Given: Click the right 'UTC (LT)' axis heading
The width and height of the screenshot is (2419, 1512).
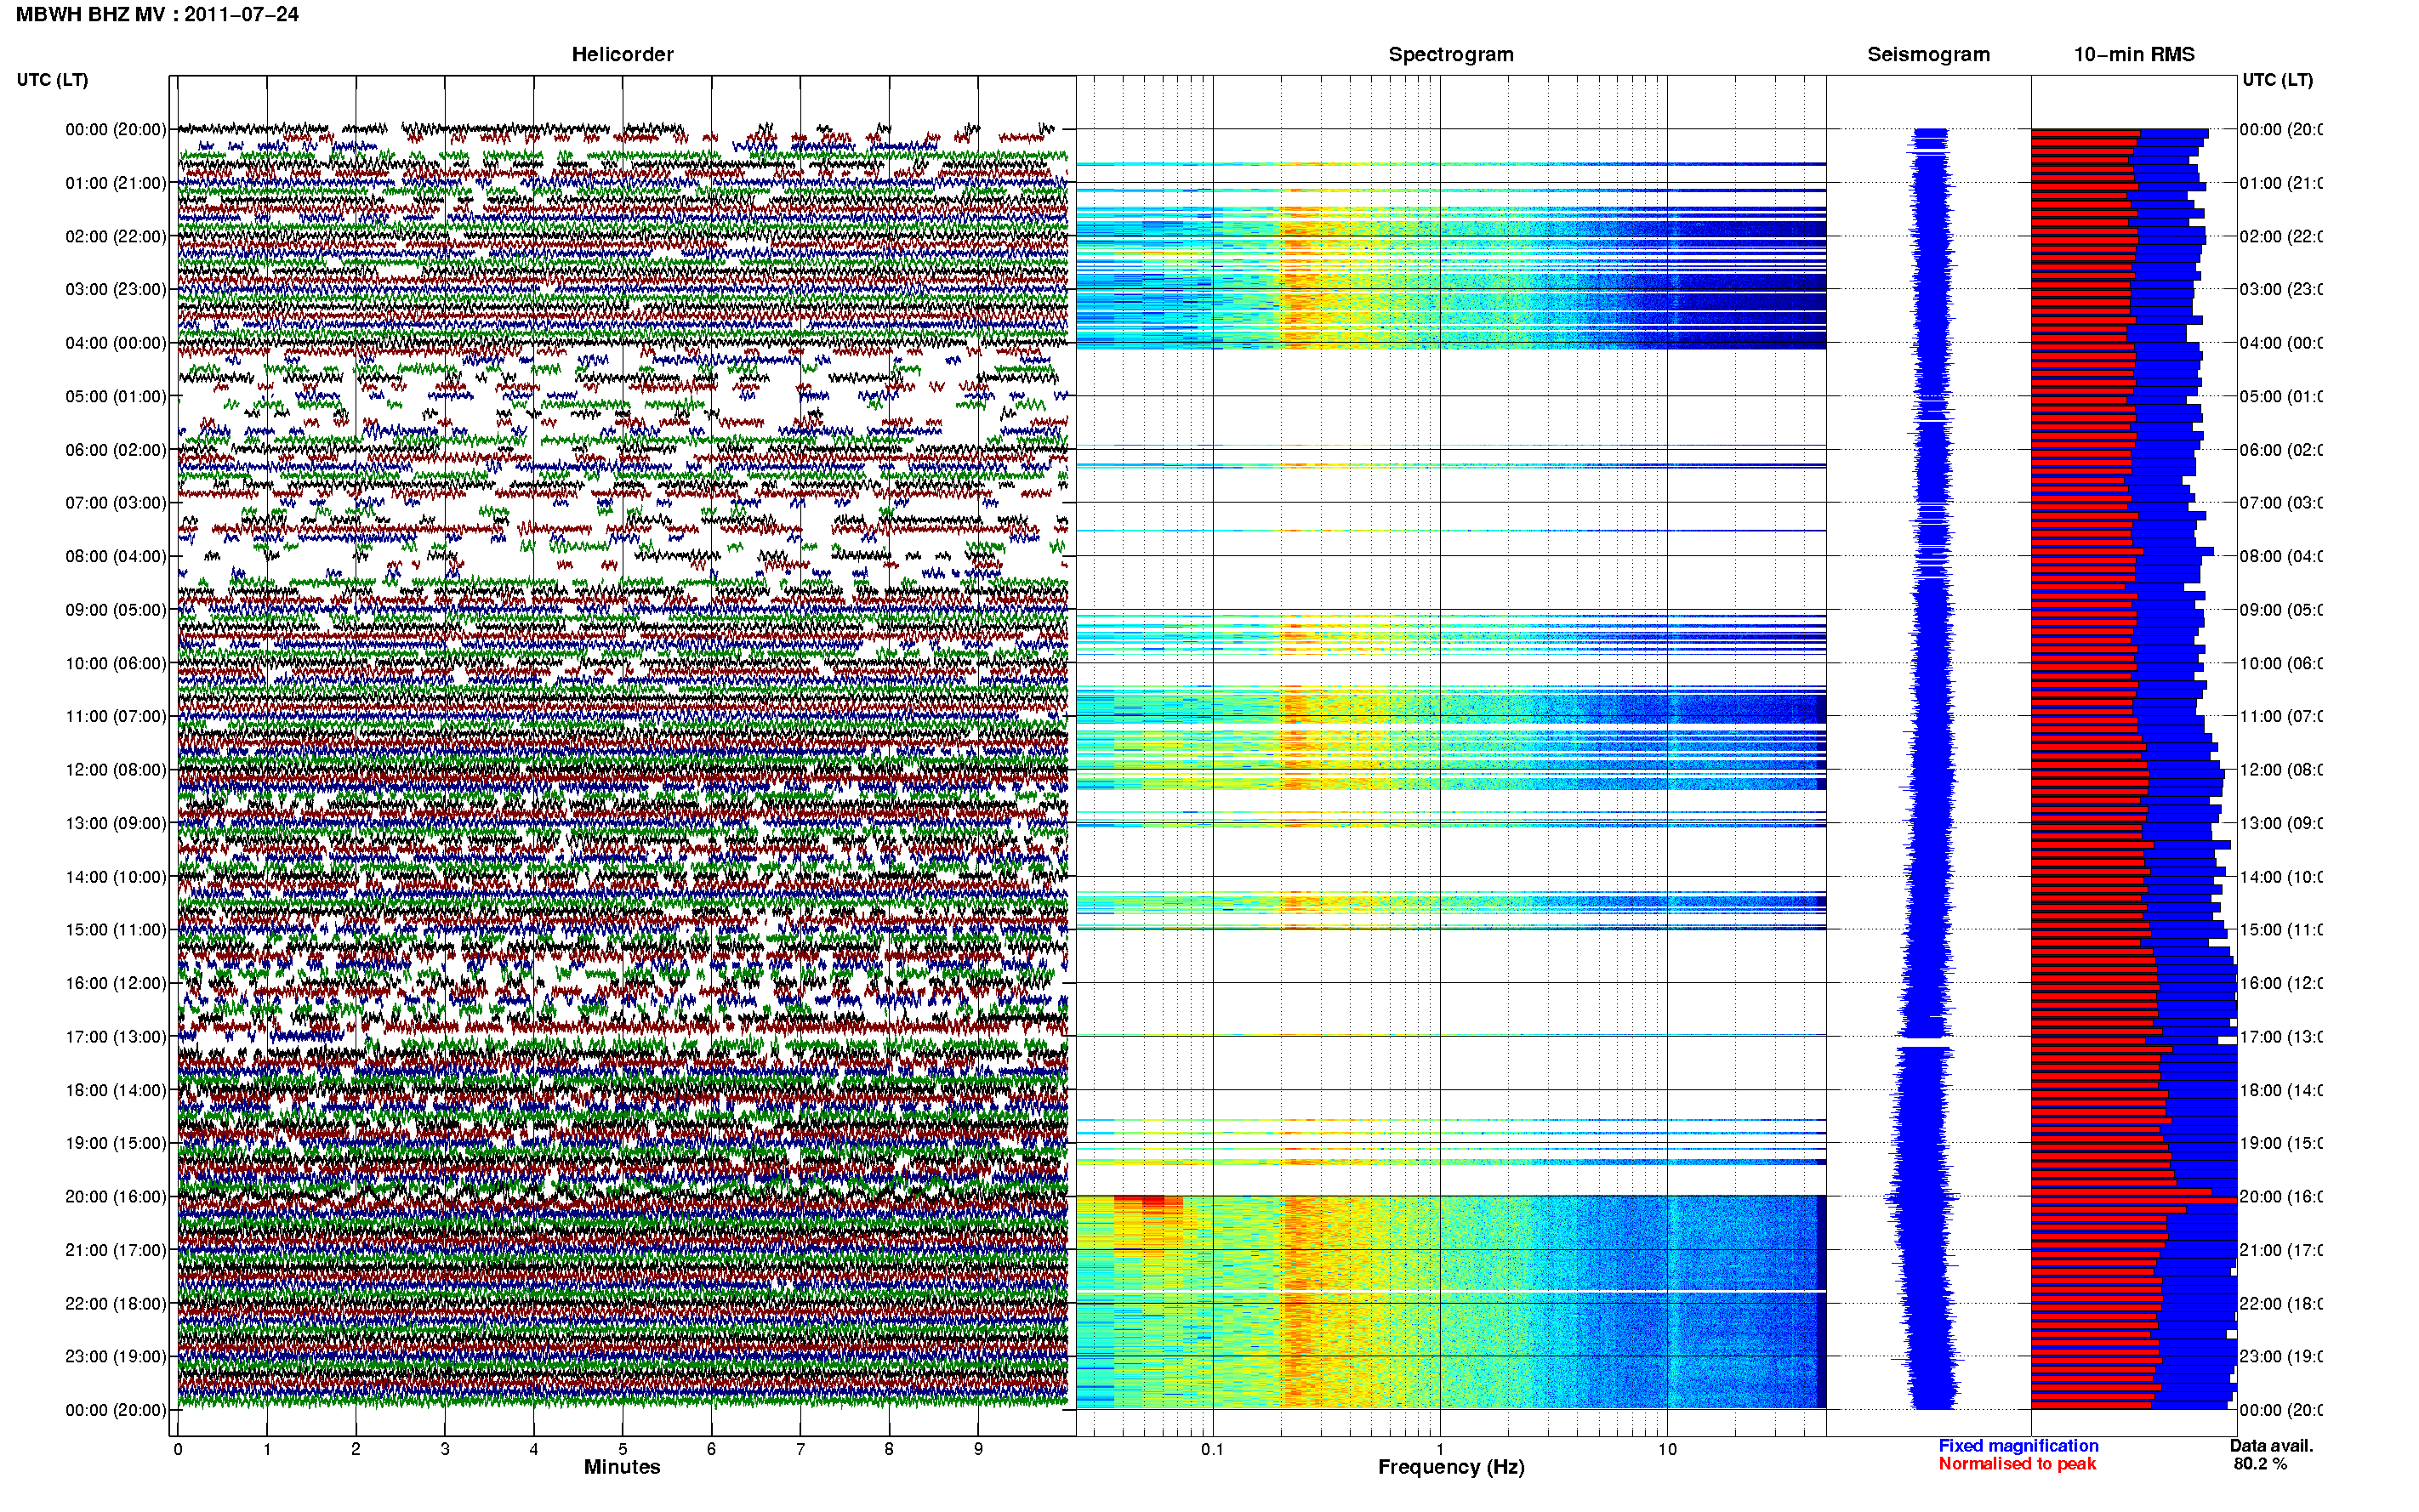Looking at the screenshot, I should click(x=2277, y=80).
